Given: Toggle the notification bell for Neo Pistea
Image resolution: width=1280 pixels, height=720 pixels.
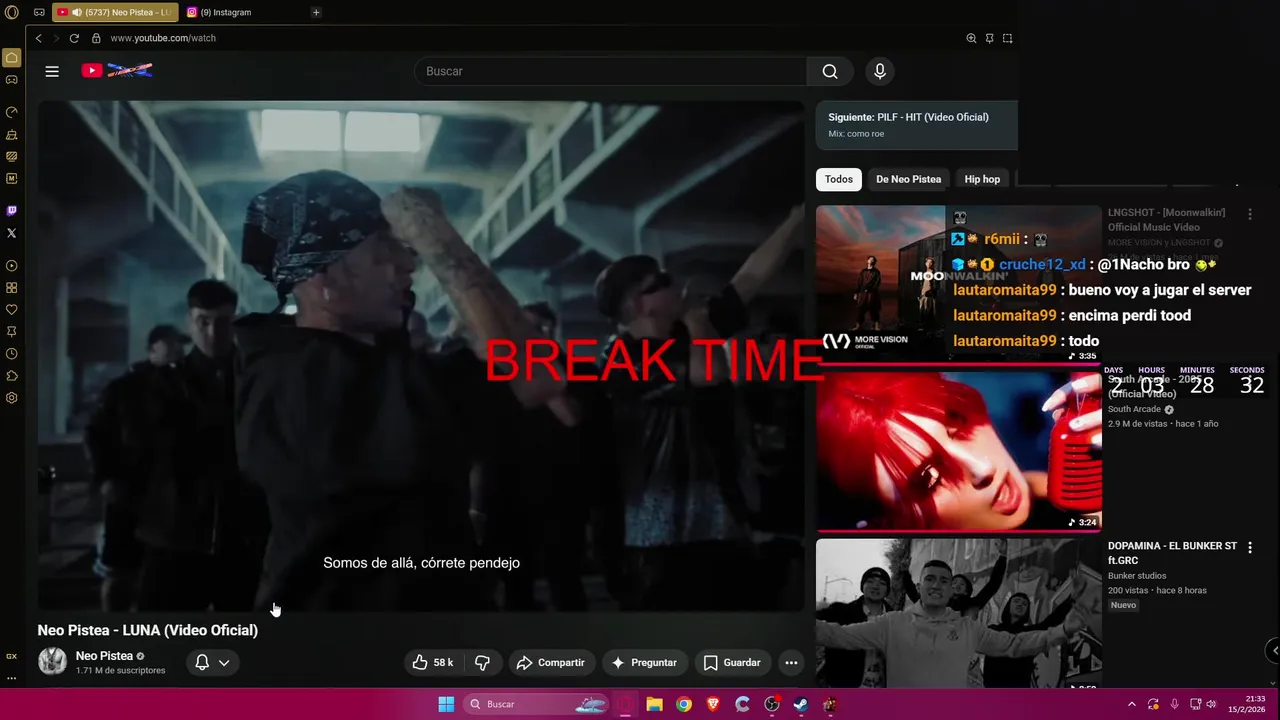Looking at the screenshot, I should (x=201, y=662).
